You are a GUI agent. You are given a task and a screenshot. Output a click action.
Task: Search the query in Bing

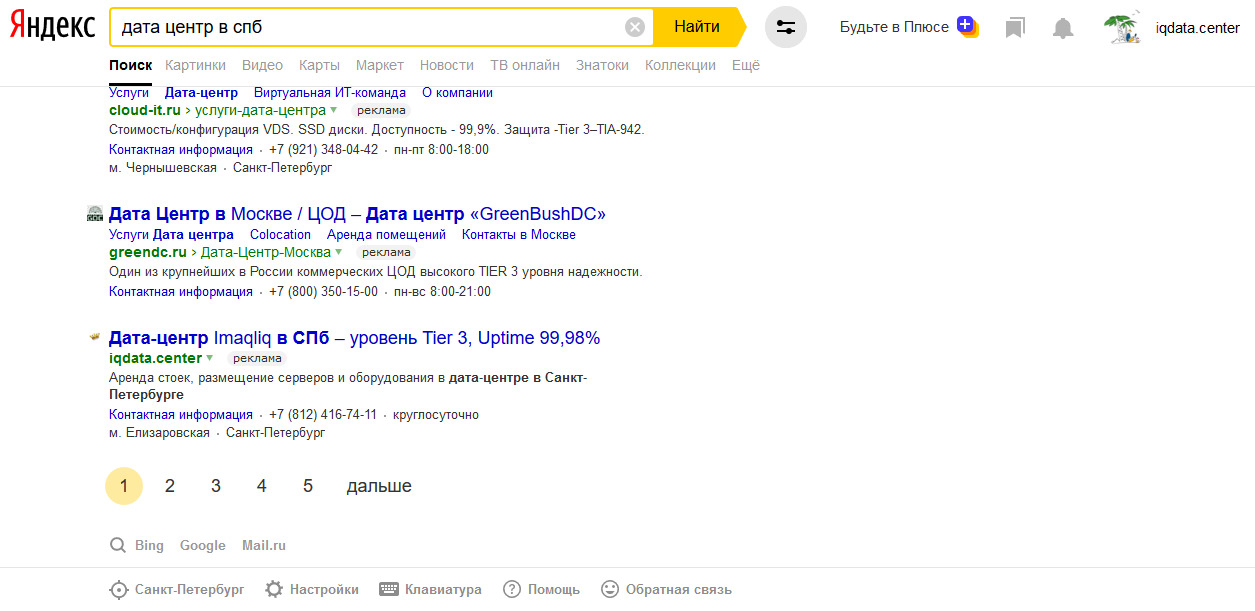coord(149,546)
